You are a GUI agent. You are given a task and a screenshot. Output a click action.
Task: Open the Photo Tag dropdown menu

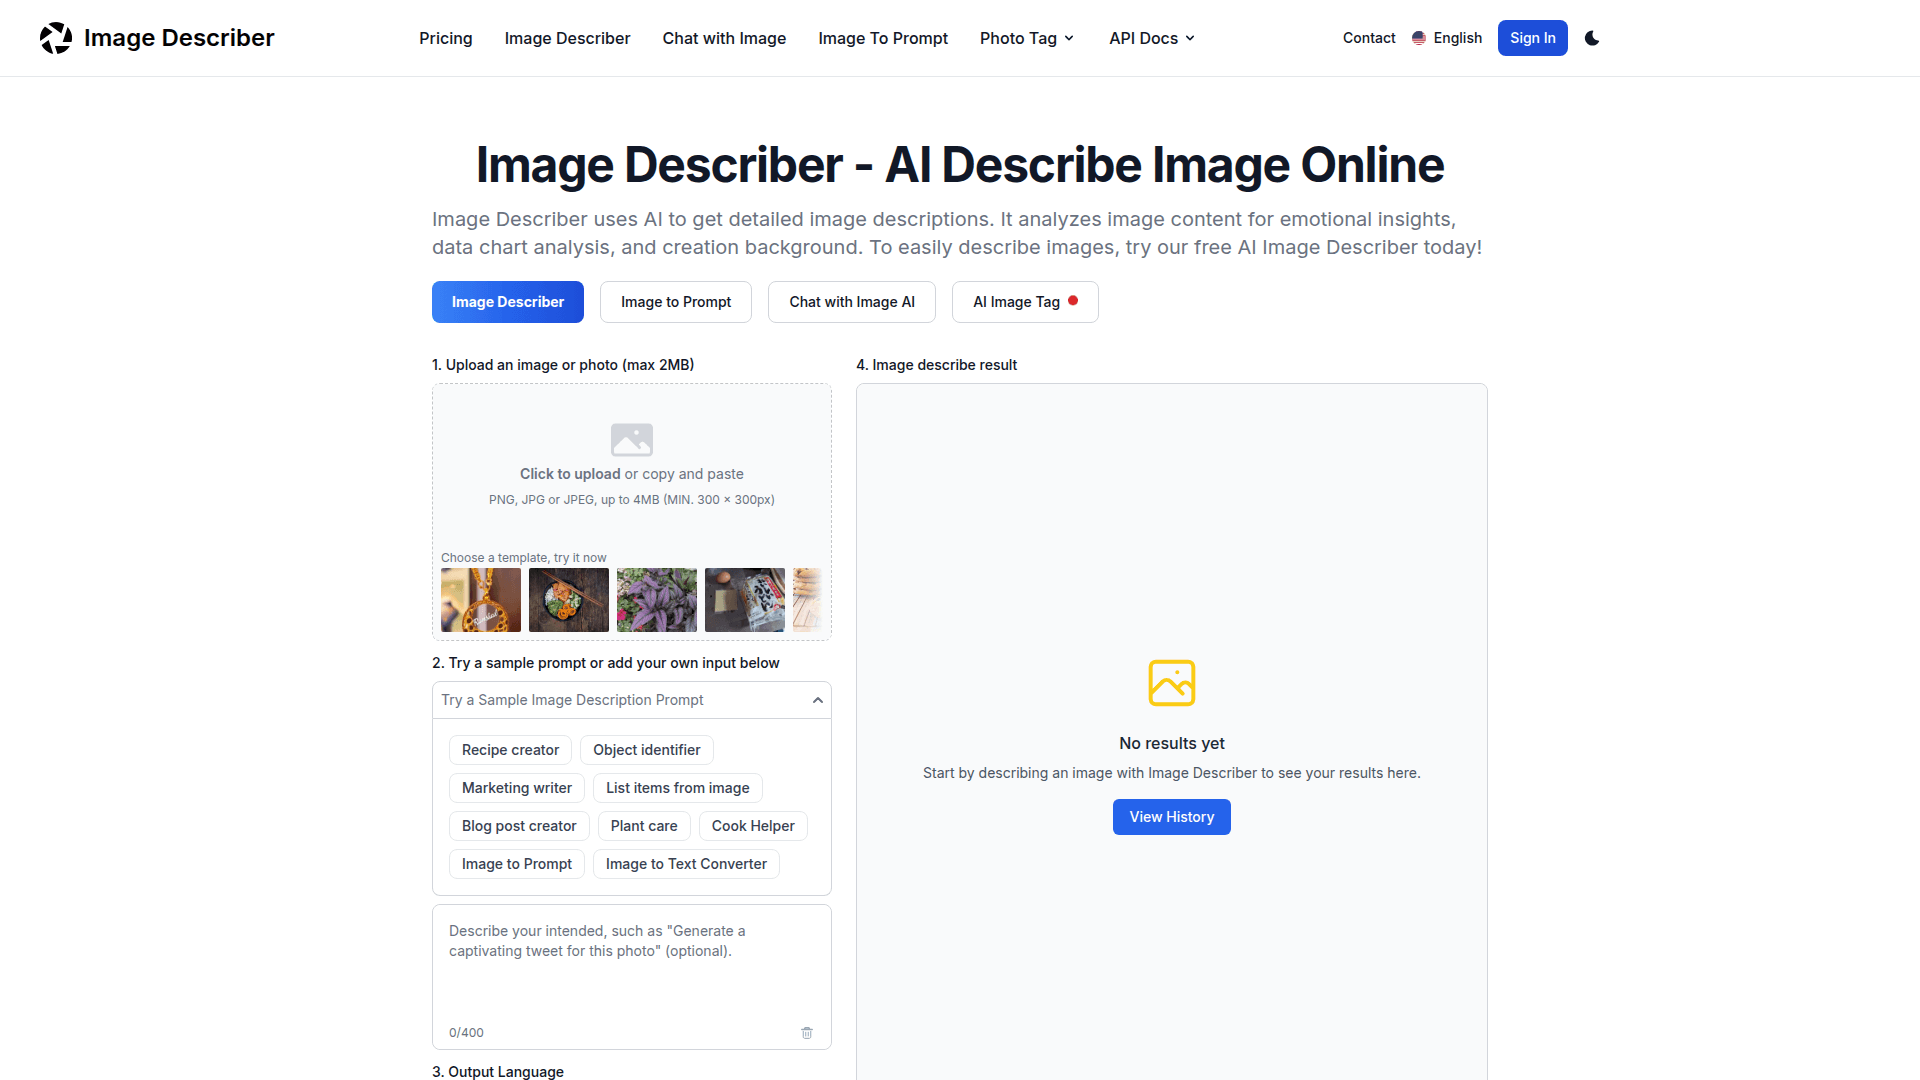[1026, 38]
